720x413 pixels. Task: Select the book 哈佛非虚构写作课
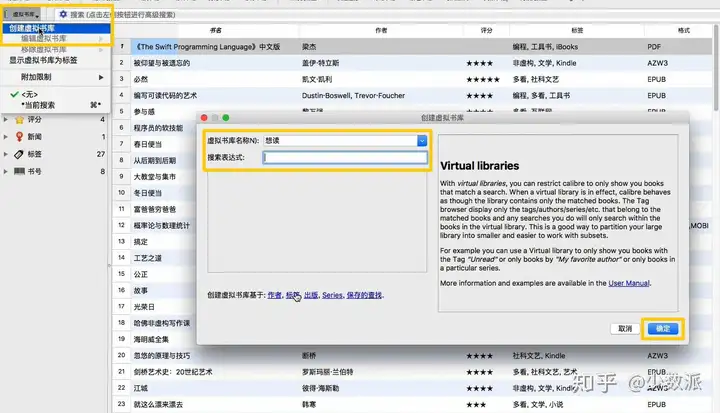pyautogui.click(x=162, y=323)
